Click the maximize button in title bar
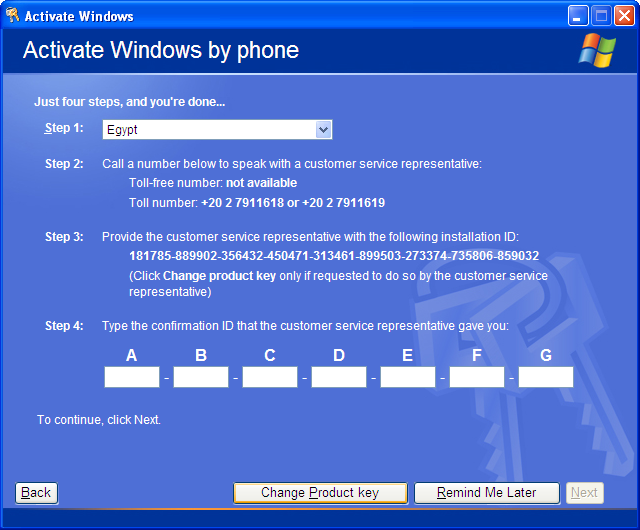640x530 pixels. pyautogui.click(x=601, y=16)
